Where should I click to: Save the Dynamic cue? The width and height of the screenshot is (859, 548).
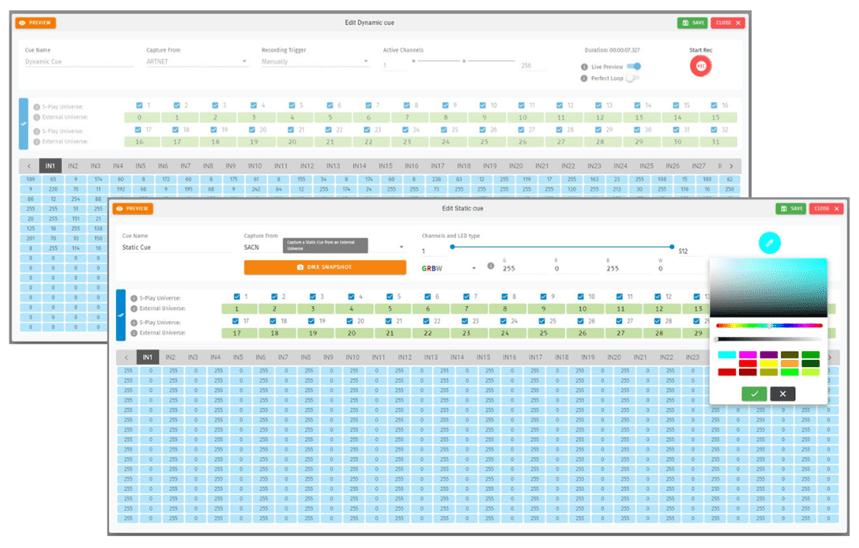(x=692, y=23)
